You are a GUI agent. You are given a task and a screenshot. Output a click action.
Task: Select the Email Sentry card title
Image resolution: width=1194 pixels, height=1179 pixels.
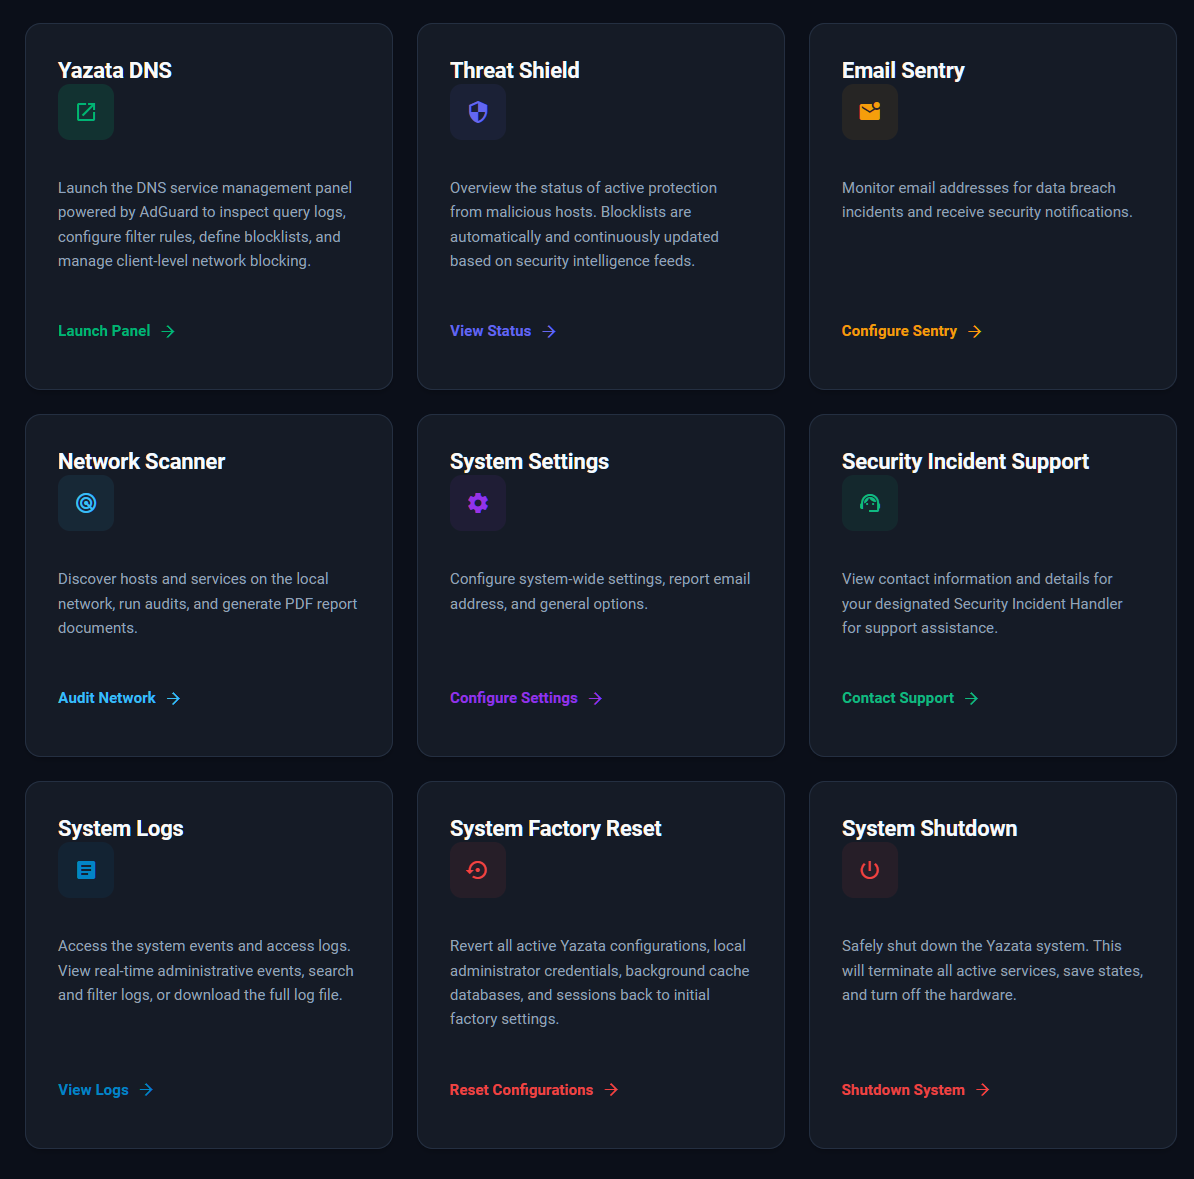(x=903, y=70)
